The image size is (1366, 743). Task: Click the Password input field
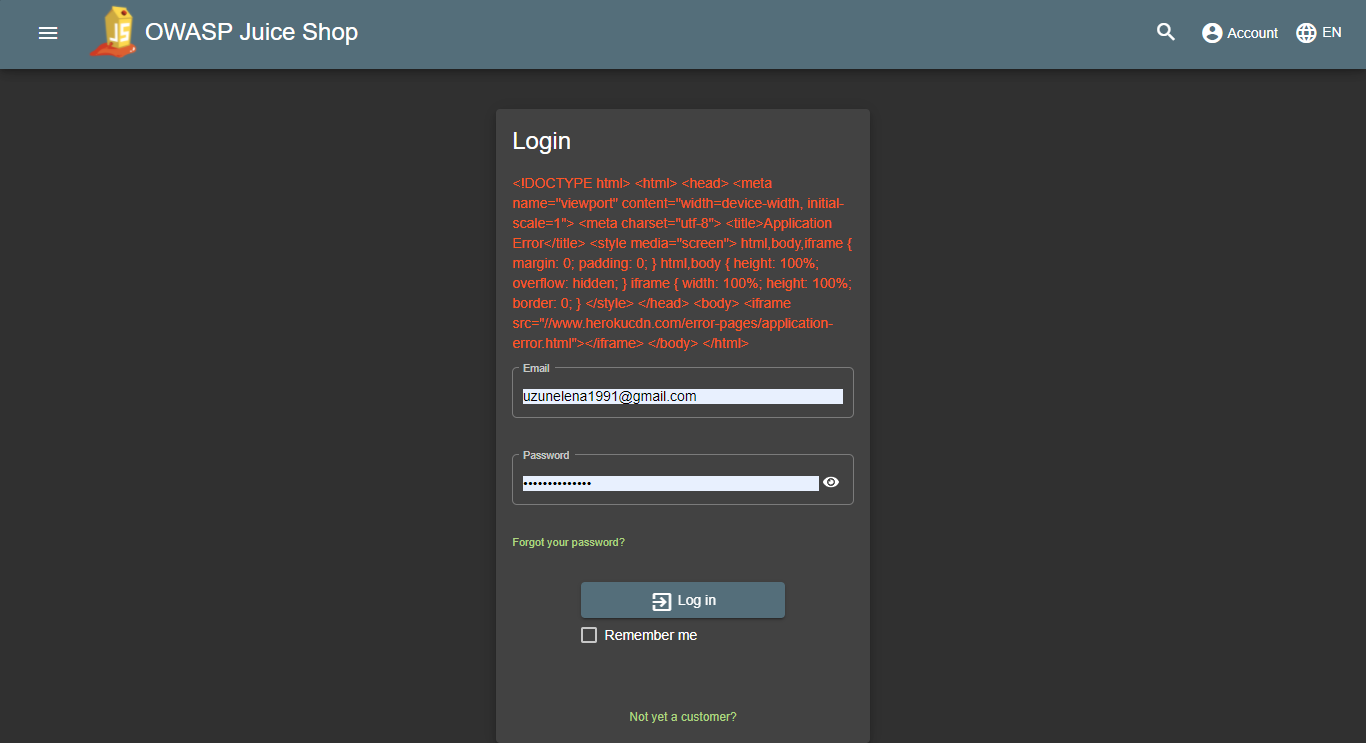click(670, 482)
